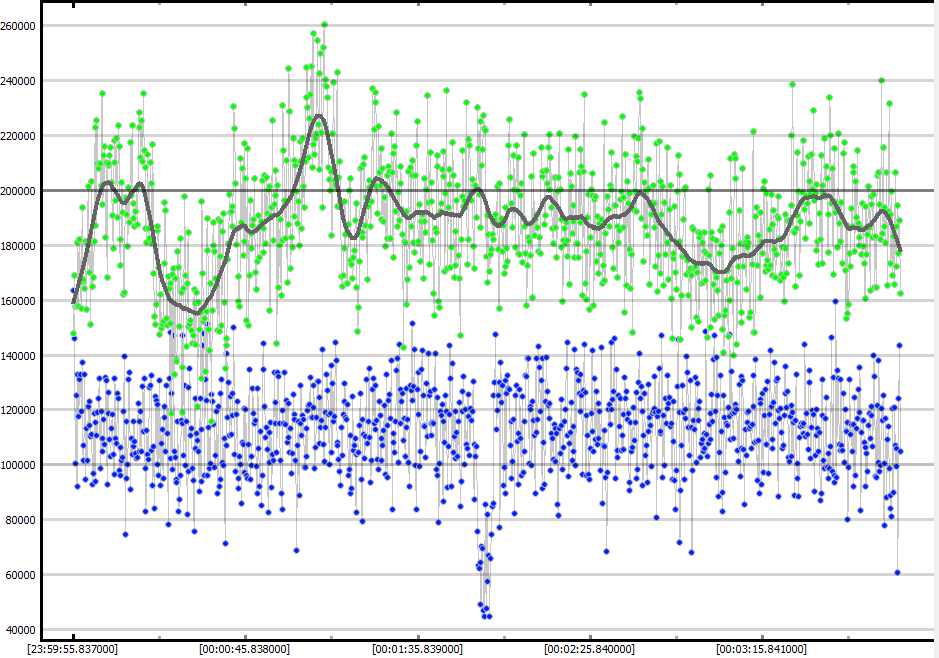
Task: Click the gray curve's lowest dip near 155000
Action: [x=198, y=312]
